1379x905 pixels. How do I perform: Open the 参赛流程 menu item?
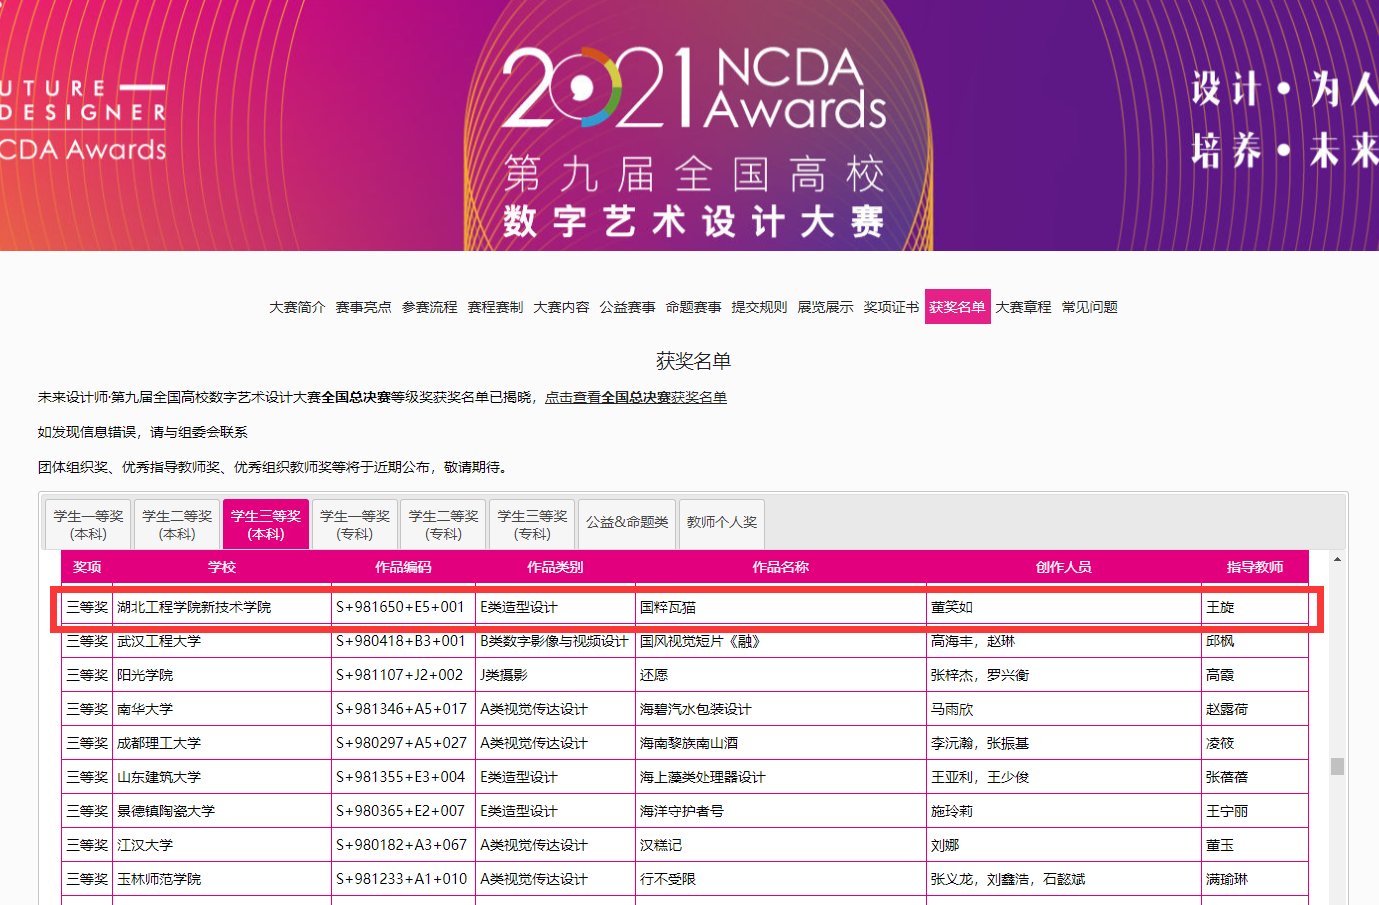[x=429, y=307]
